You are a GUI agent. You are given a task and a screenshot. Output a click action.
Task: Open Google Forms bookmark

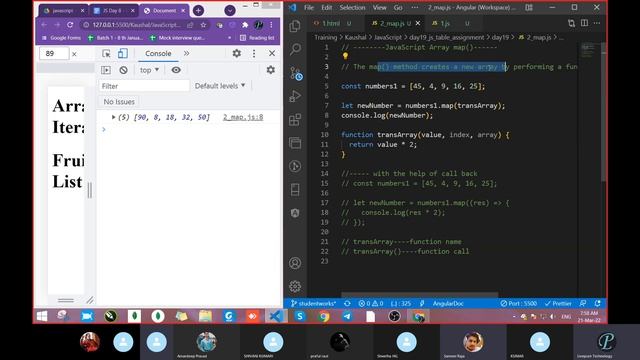[x=61, y=38]
